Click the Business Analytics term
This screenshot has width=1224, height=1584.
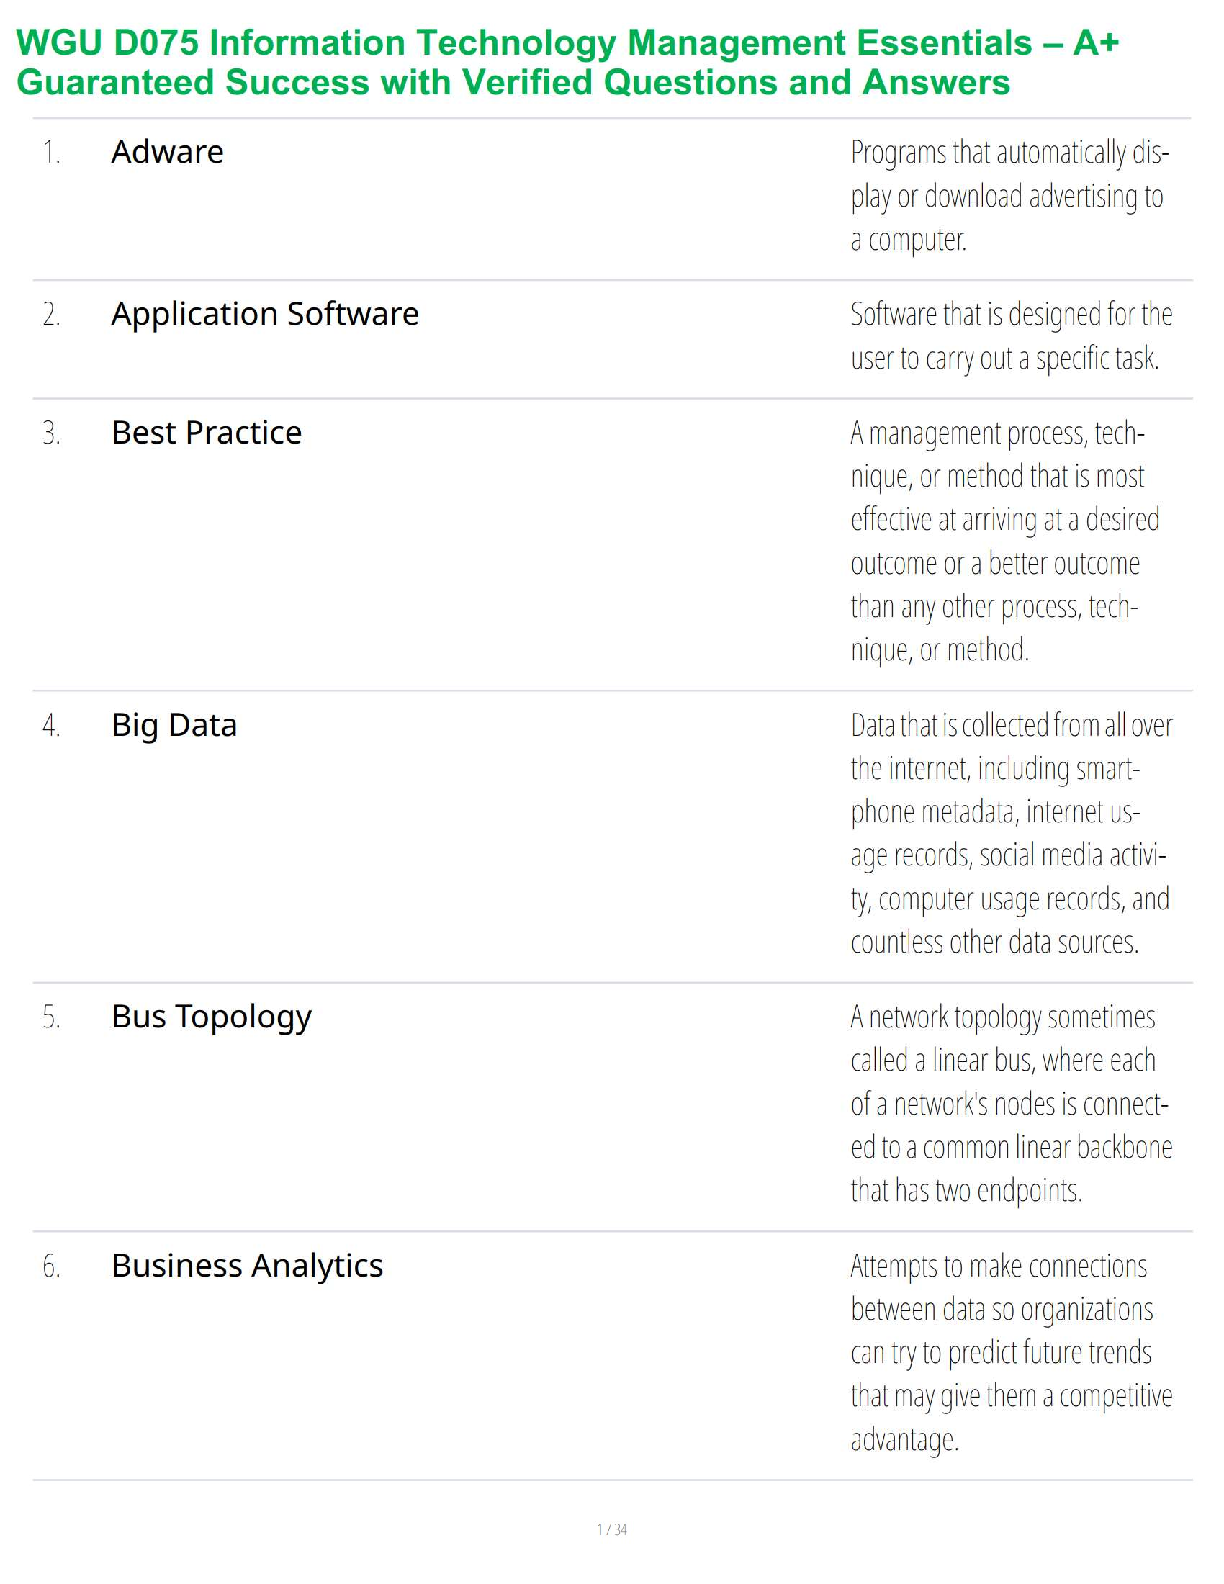coord(247,1266)
